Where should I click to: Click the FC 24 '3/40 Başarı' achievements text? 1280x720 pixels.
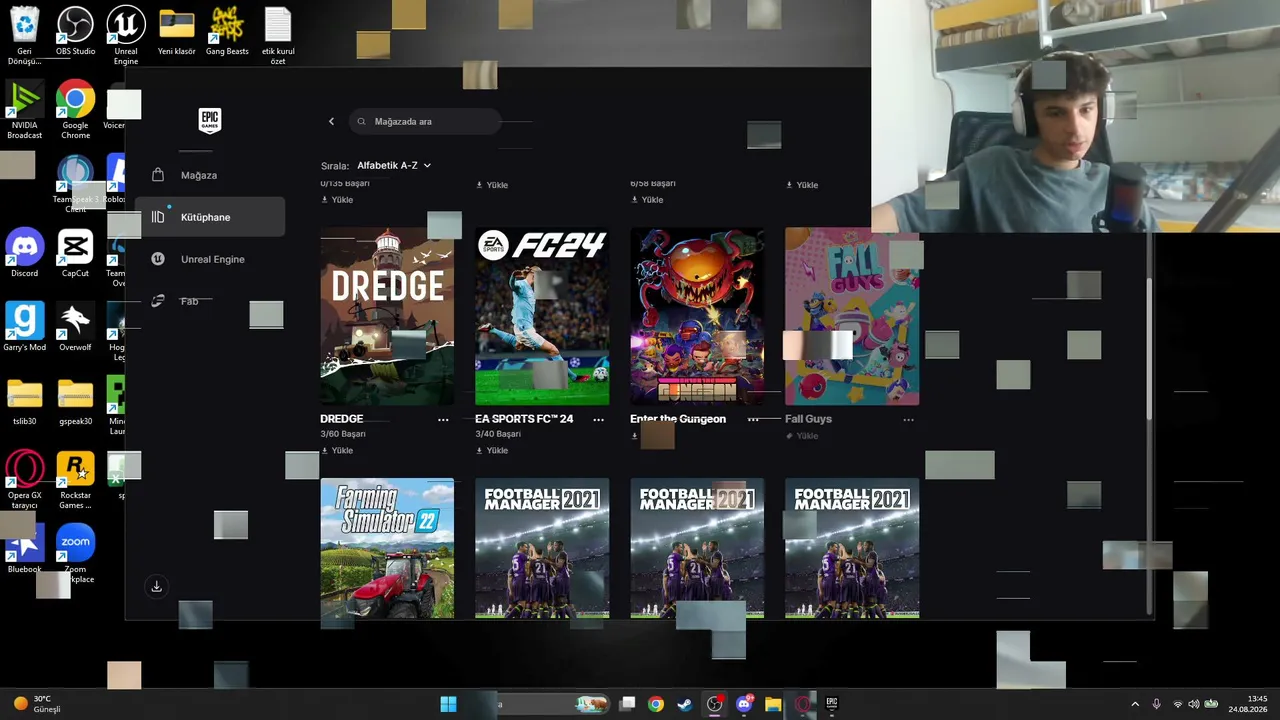[498, 434]
